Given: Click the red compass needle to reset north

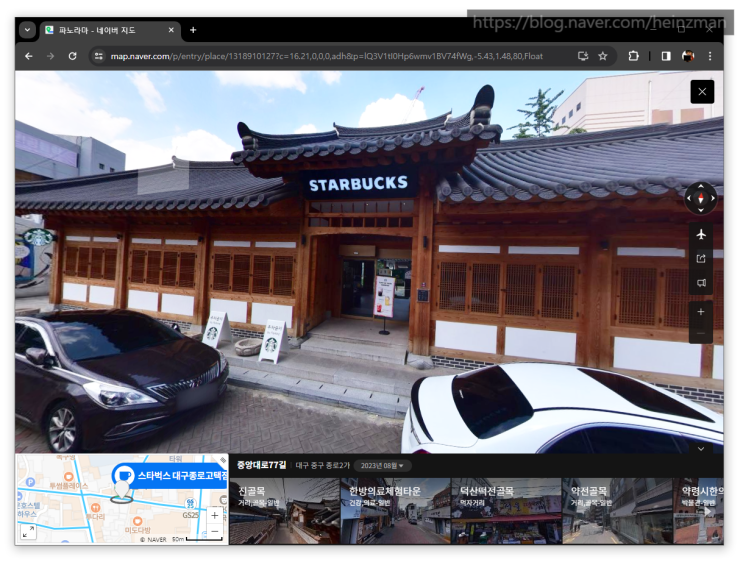Looking at the screenshot, I should click(x=701, y=199).
